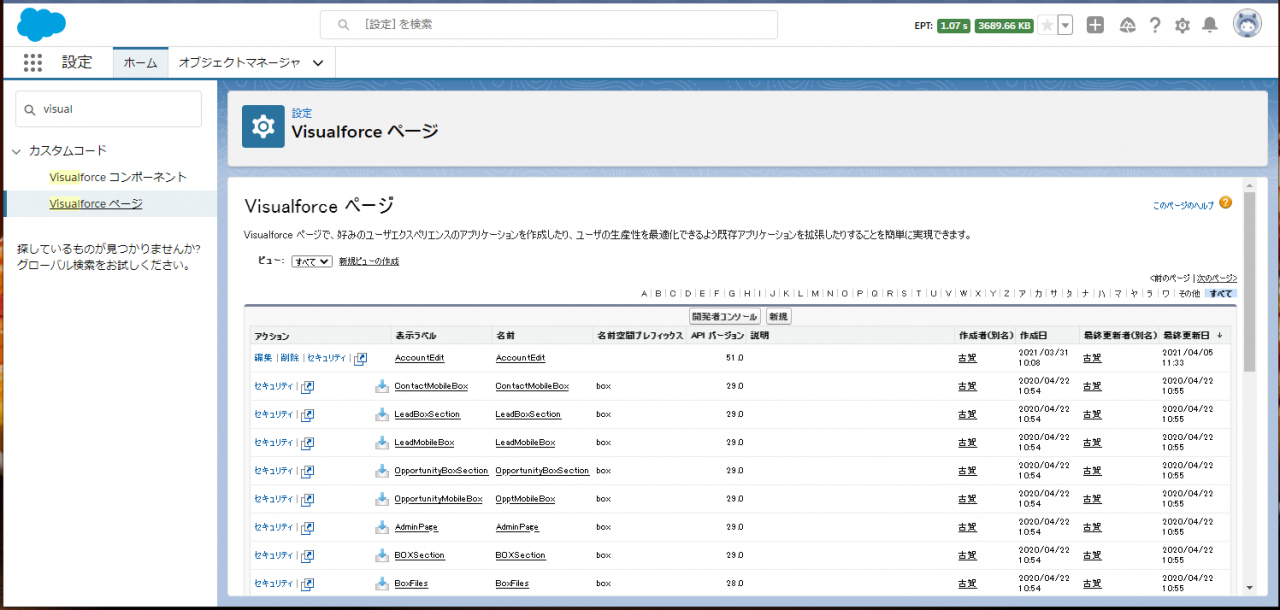Image resolution: width=1280 pixels, height=610 pixels.
Task: Click the 新規 button
Action: point(778,316)
